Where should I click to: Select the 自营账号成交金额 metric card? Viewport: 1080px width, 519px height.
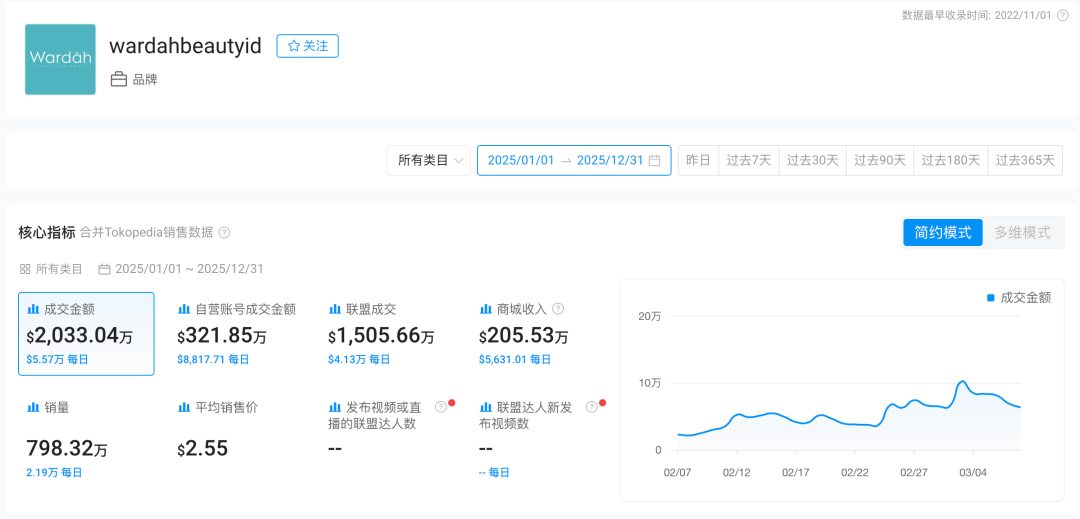coord(236,334)
